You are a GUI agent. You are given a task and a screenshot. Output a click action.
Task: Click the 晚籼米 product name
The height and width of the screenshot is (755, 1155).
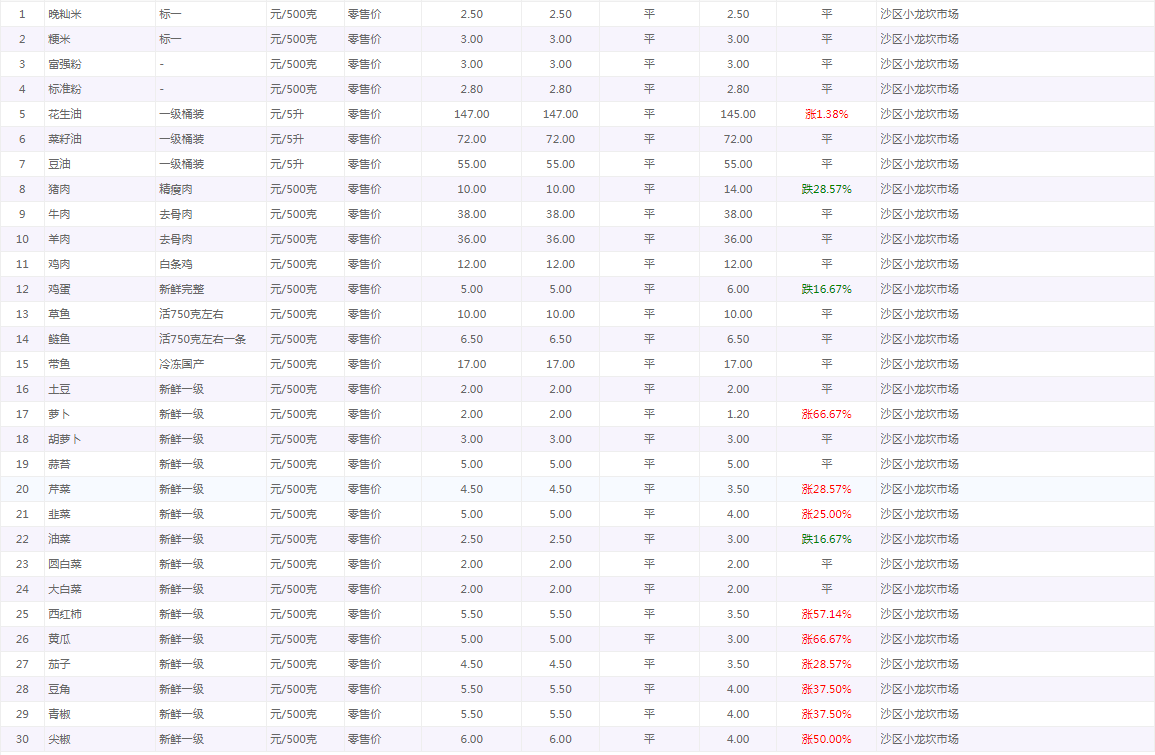(65, 14)
